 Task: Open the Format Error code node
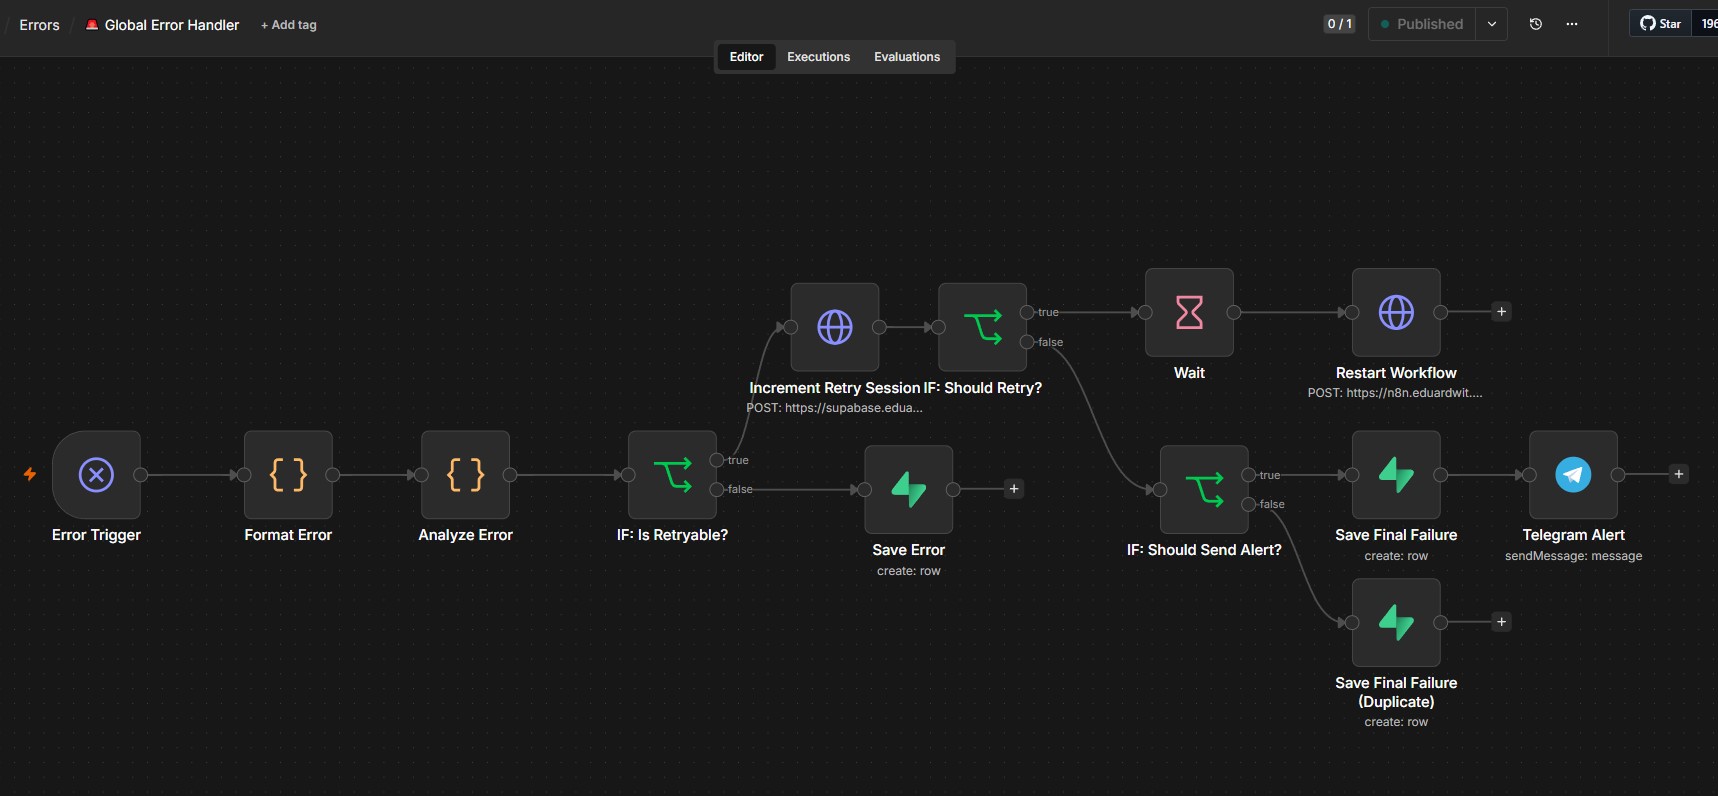(x=288, y=475)
